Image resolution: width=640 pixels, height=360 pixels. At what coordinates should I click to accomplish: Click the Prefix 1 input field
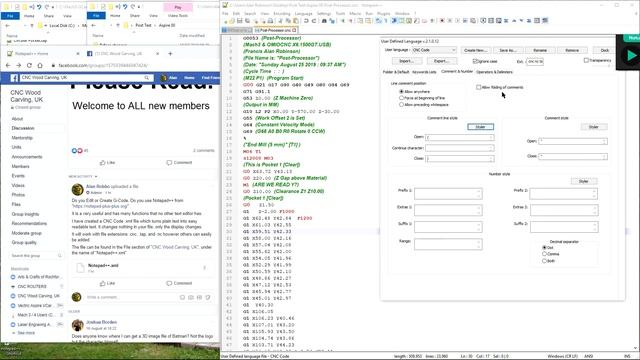tap(448, 193)
